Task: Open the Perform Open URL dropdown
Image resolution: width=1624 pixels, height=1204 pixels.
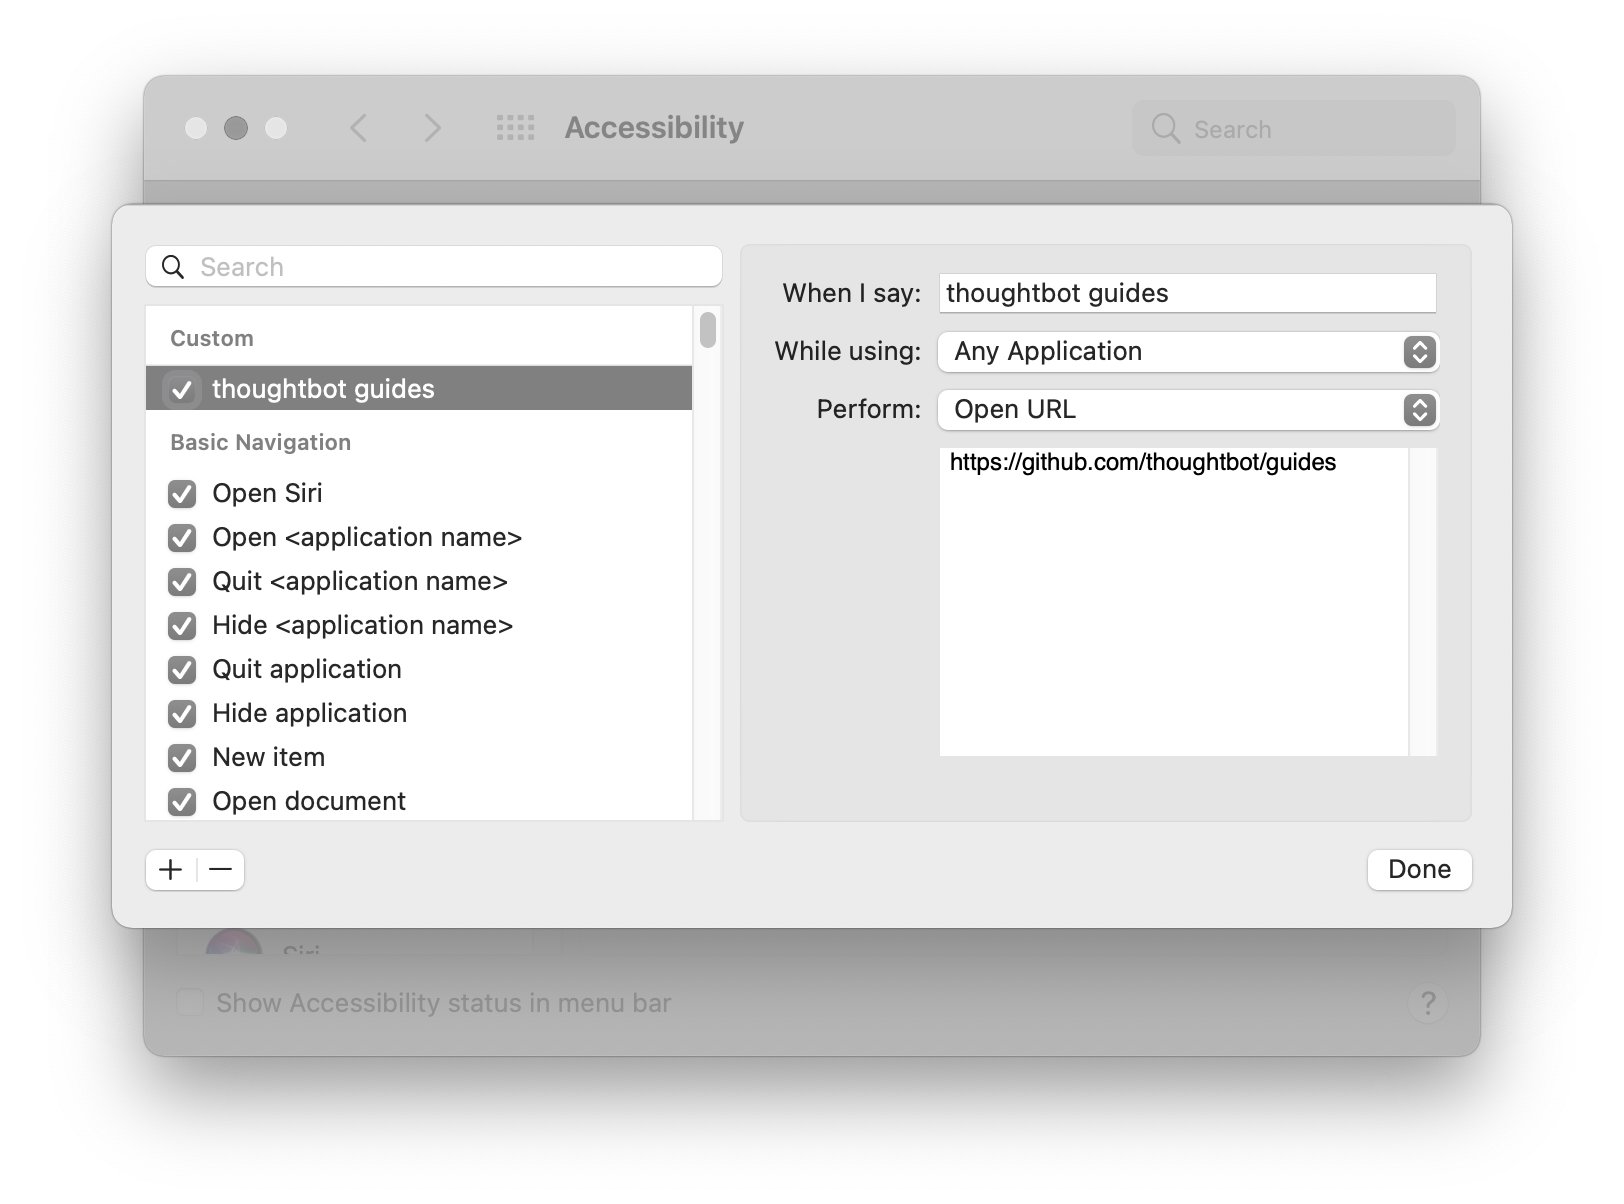Action: (1188, 410)
